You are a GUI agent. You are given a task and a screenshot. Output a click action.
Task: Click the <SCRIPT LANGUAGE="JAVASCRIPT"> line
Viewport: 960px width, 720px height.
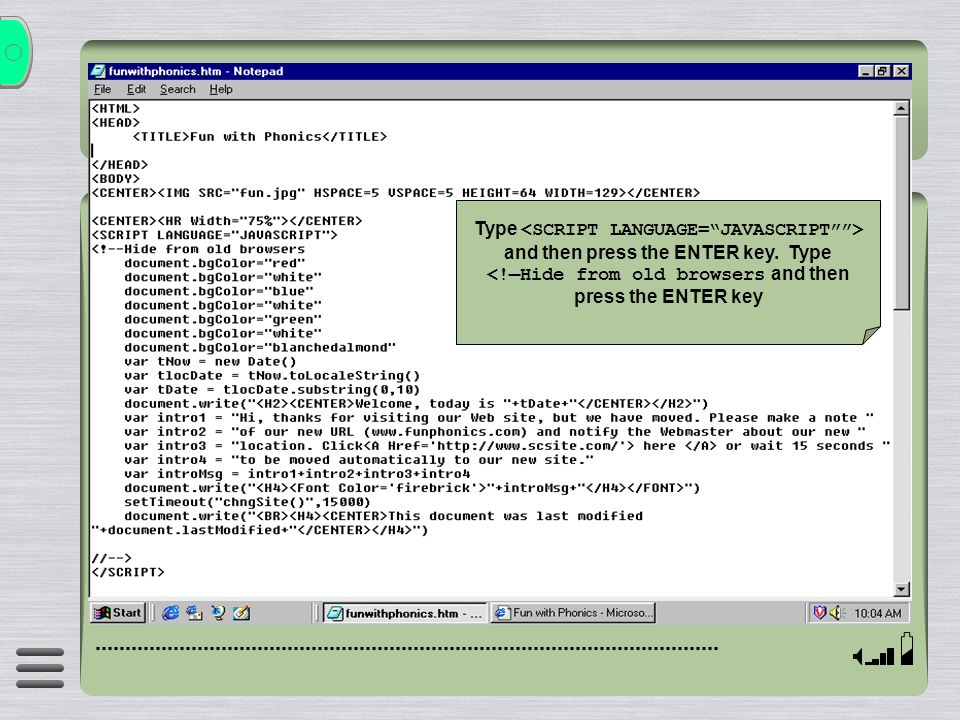point(214,235)
